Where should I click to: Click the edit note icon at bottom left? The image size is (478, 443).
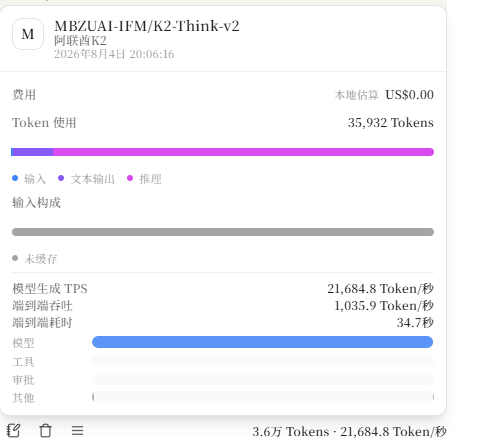pyautogui.click(x=14, y=431)
